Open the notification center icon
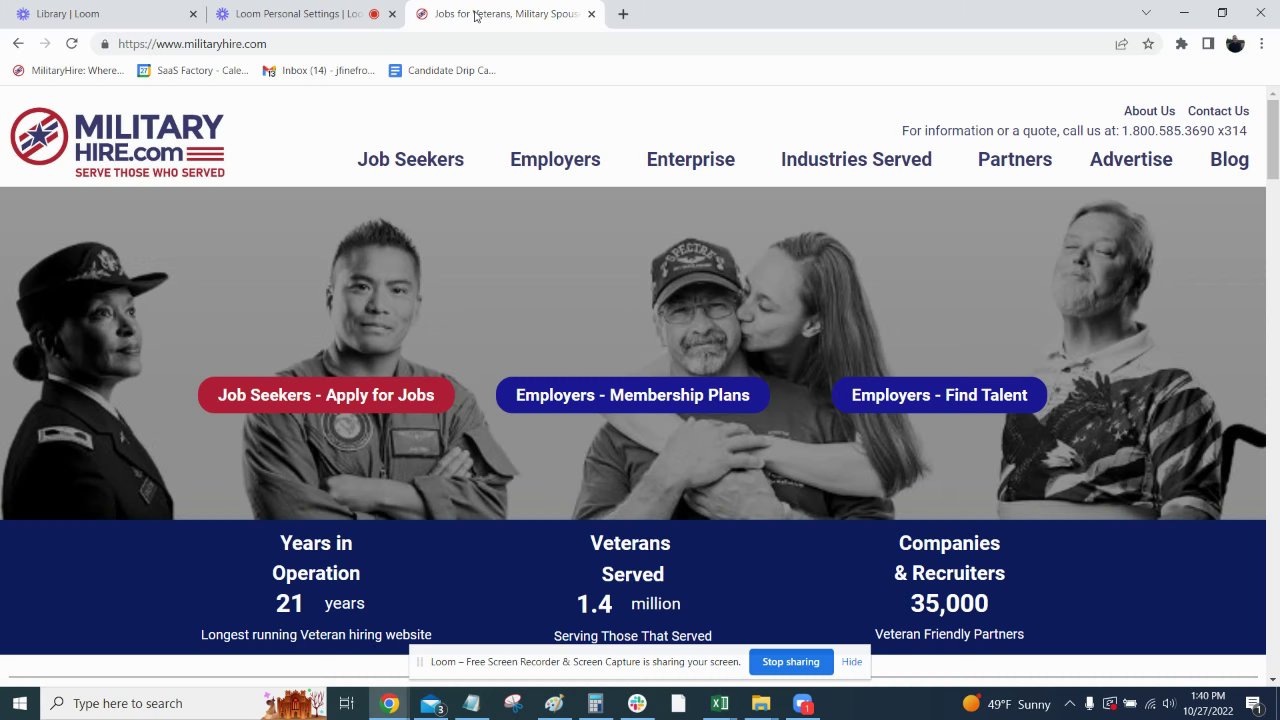This screenshot has height=720, width=1280. (1254, 703)
